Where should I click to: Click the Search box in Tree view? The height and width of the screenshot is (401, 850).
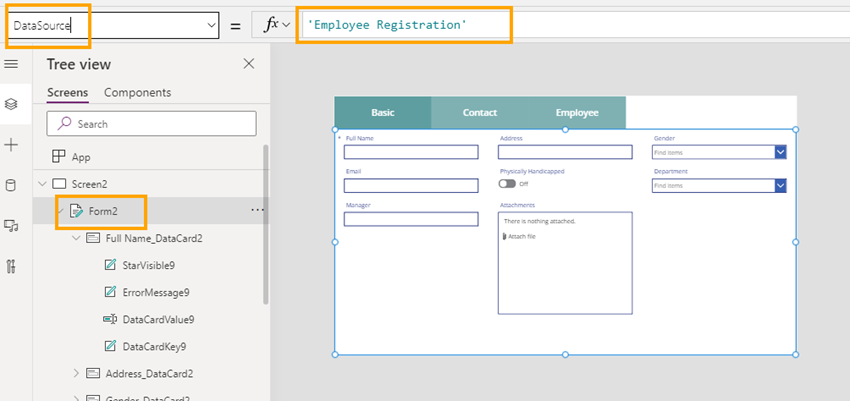[151, 124]
